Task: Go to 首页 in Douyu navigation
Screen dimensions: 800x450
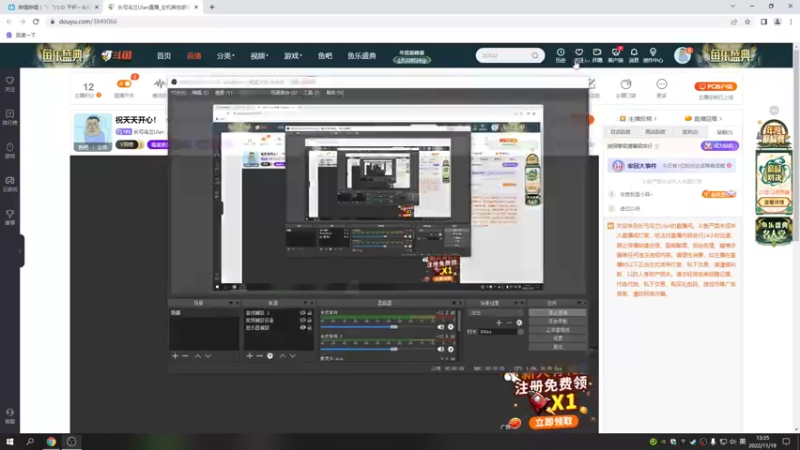Action: coord(164,56)
